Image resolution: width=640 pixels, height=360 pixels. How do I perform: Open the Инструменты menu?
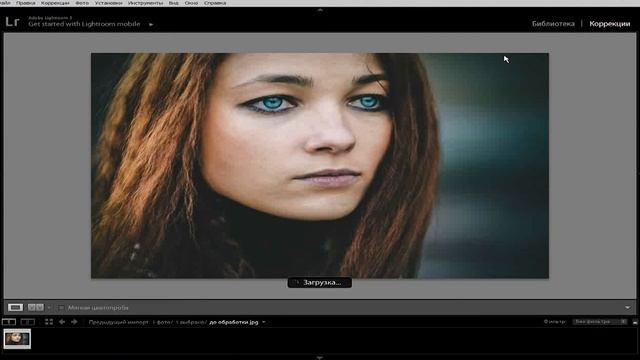coord(145,3)
